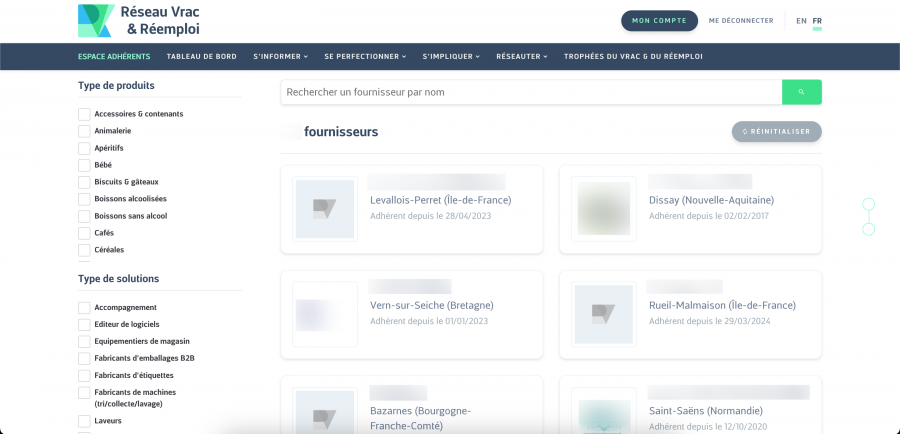Open Tableau de bord
This screenshot has height=434, width=900.
click(201, 57)
